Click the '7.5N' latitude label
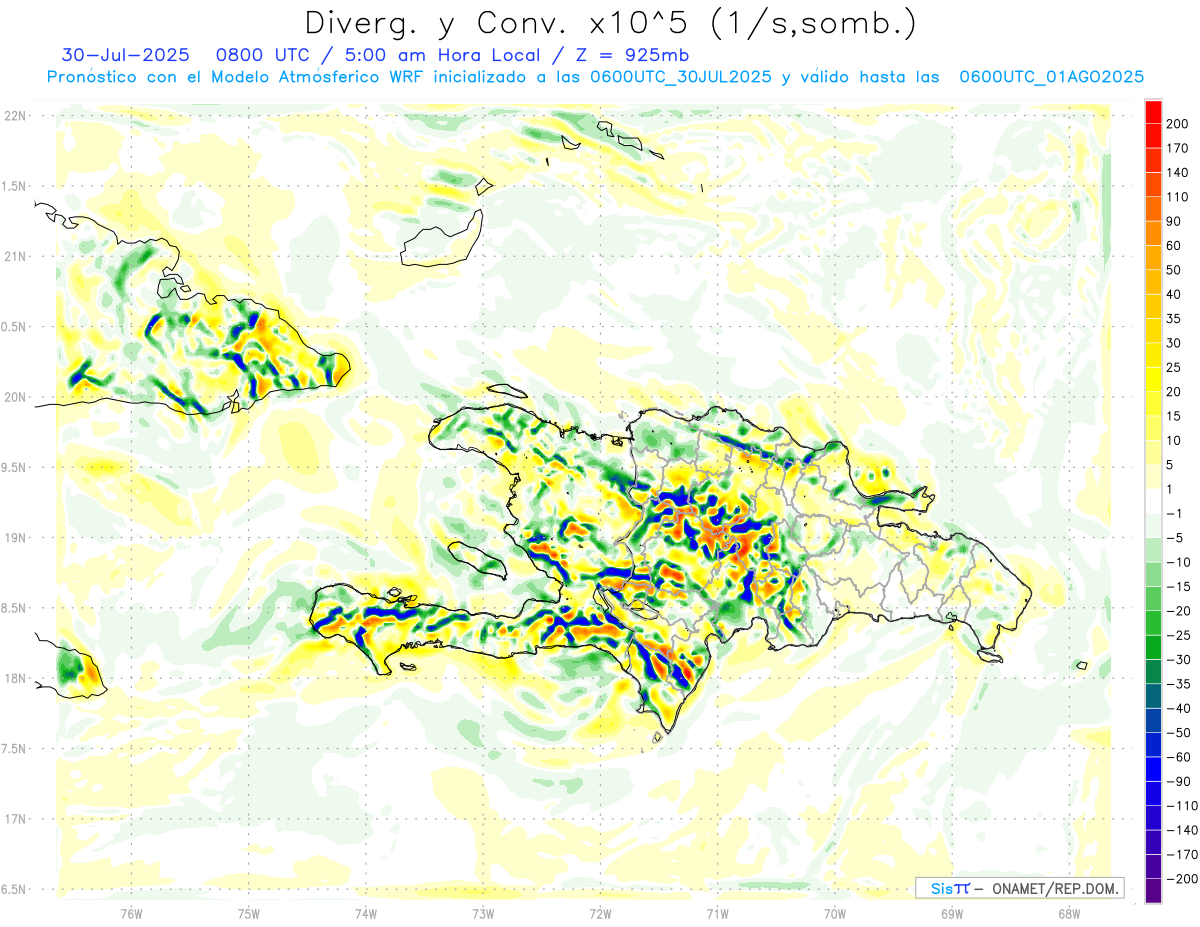The image size is (1200, 927). [x=15, y=749]
